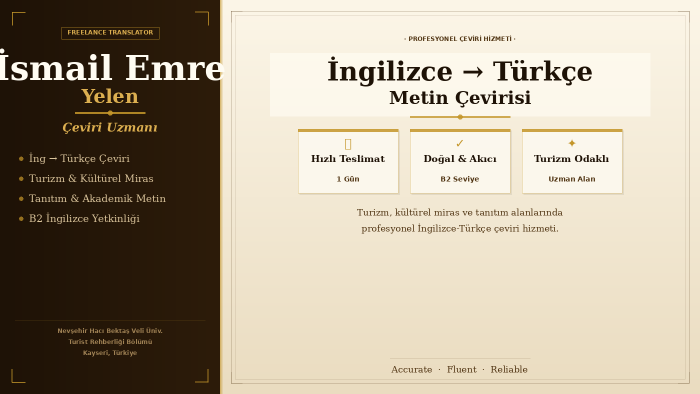
Task: Click the 1 Gün label
Action: pyautogui.click(x=348, y=179)
